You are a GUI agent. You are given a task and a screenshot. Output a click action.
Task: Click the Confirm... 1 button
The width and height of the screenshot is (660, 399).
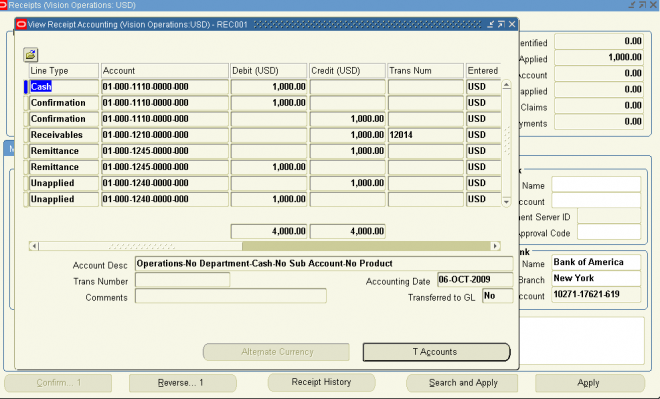coord(58,383)
